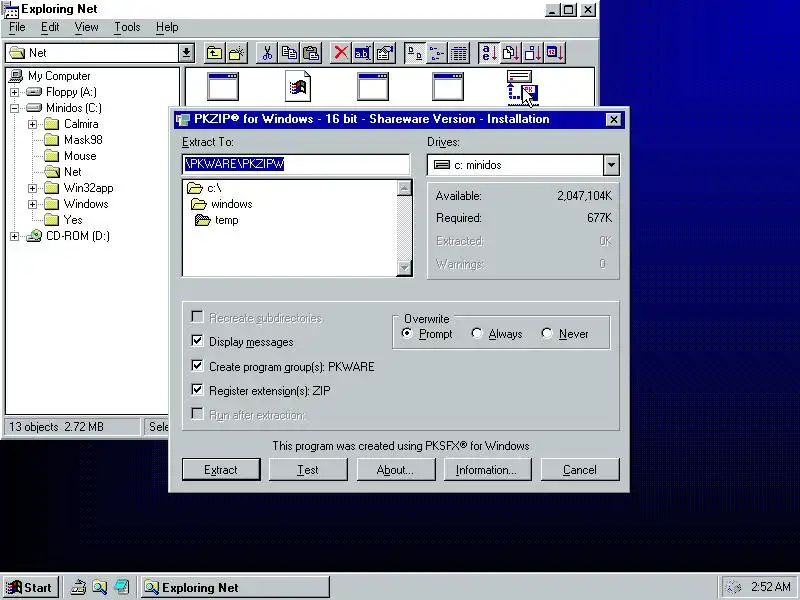Click the CD-ROM (D:) drive icon
800x600 pixels.
(x=34, y=236)
